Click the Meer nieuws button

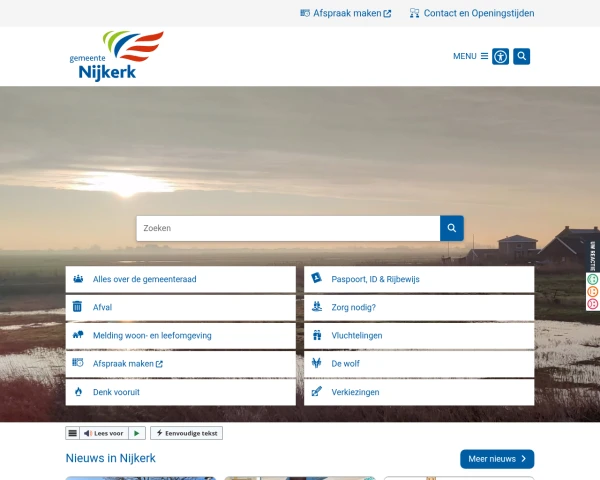[497, 459]
